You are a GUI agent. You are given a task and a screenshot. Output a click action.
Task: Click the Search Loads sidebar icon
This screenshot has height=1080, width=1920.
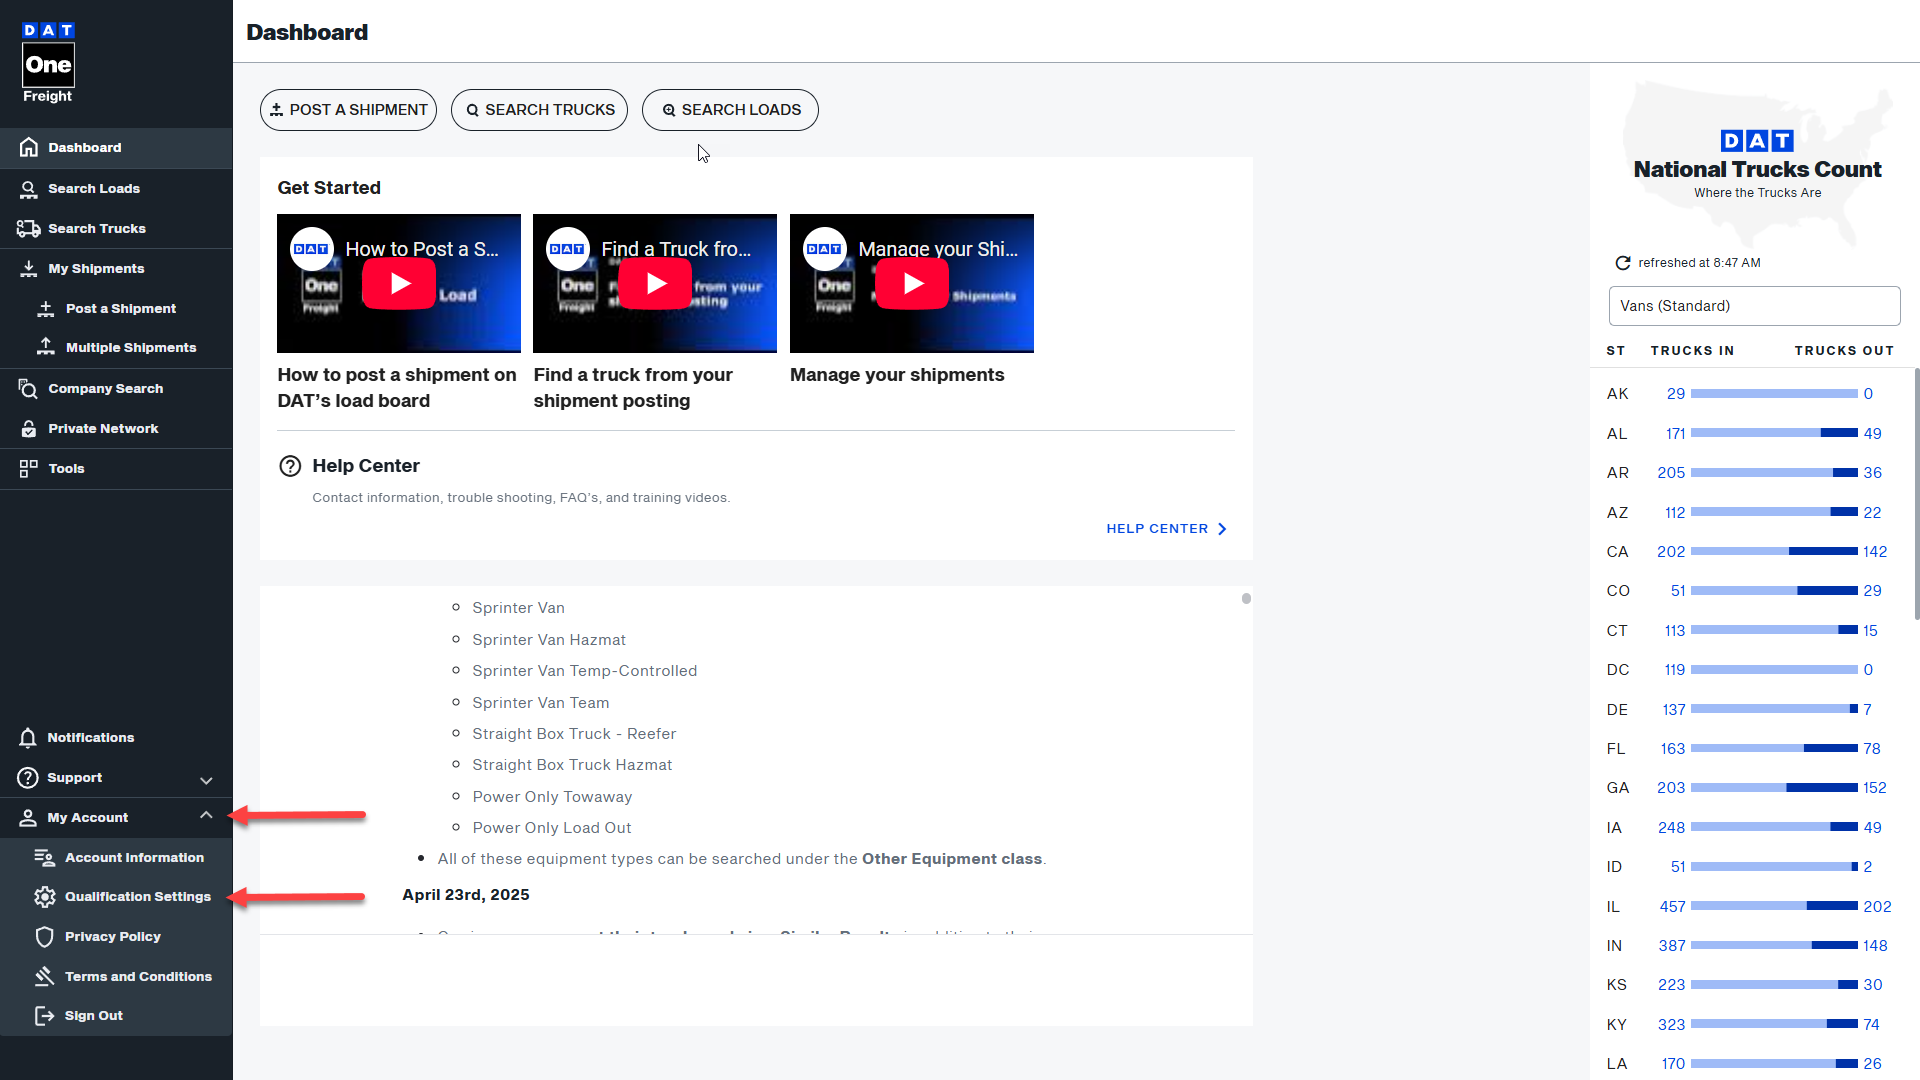(29, 188)
